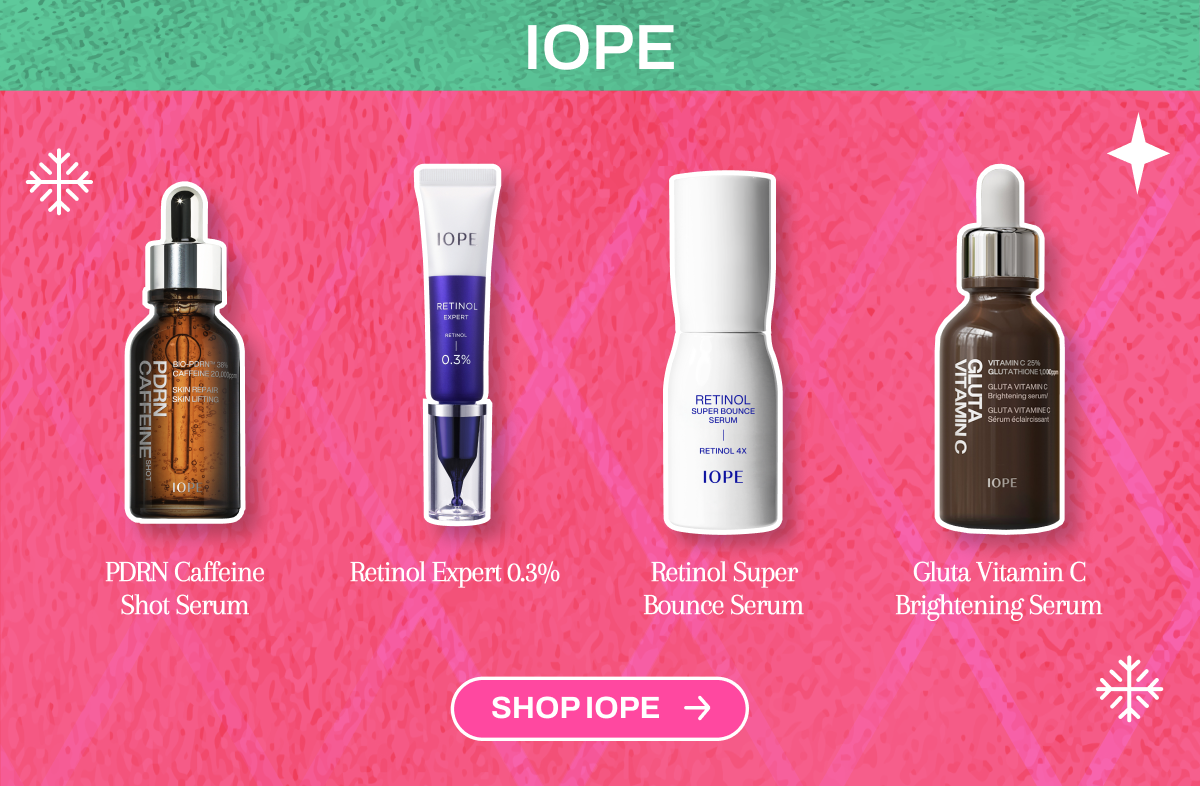The image size is (1200, 806).
Task: Click the four-point sparkle star above Gluta bottle
Action: [x=1138, y=153]
